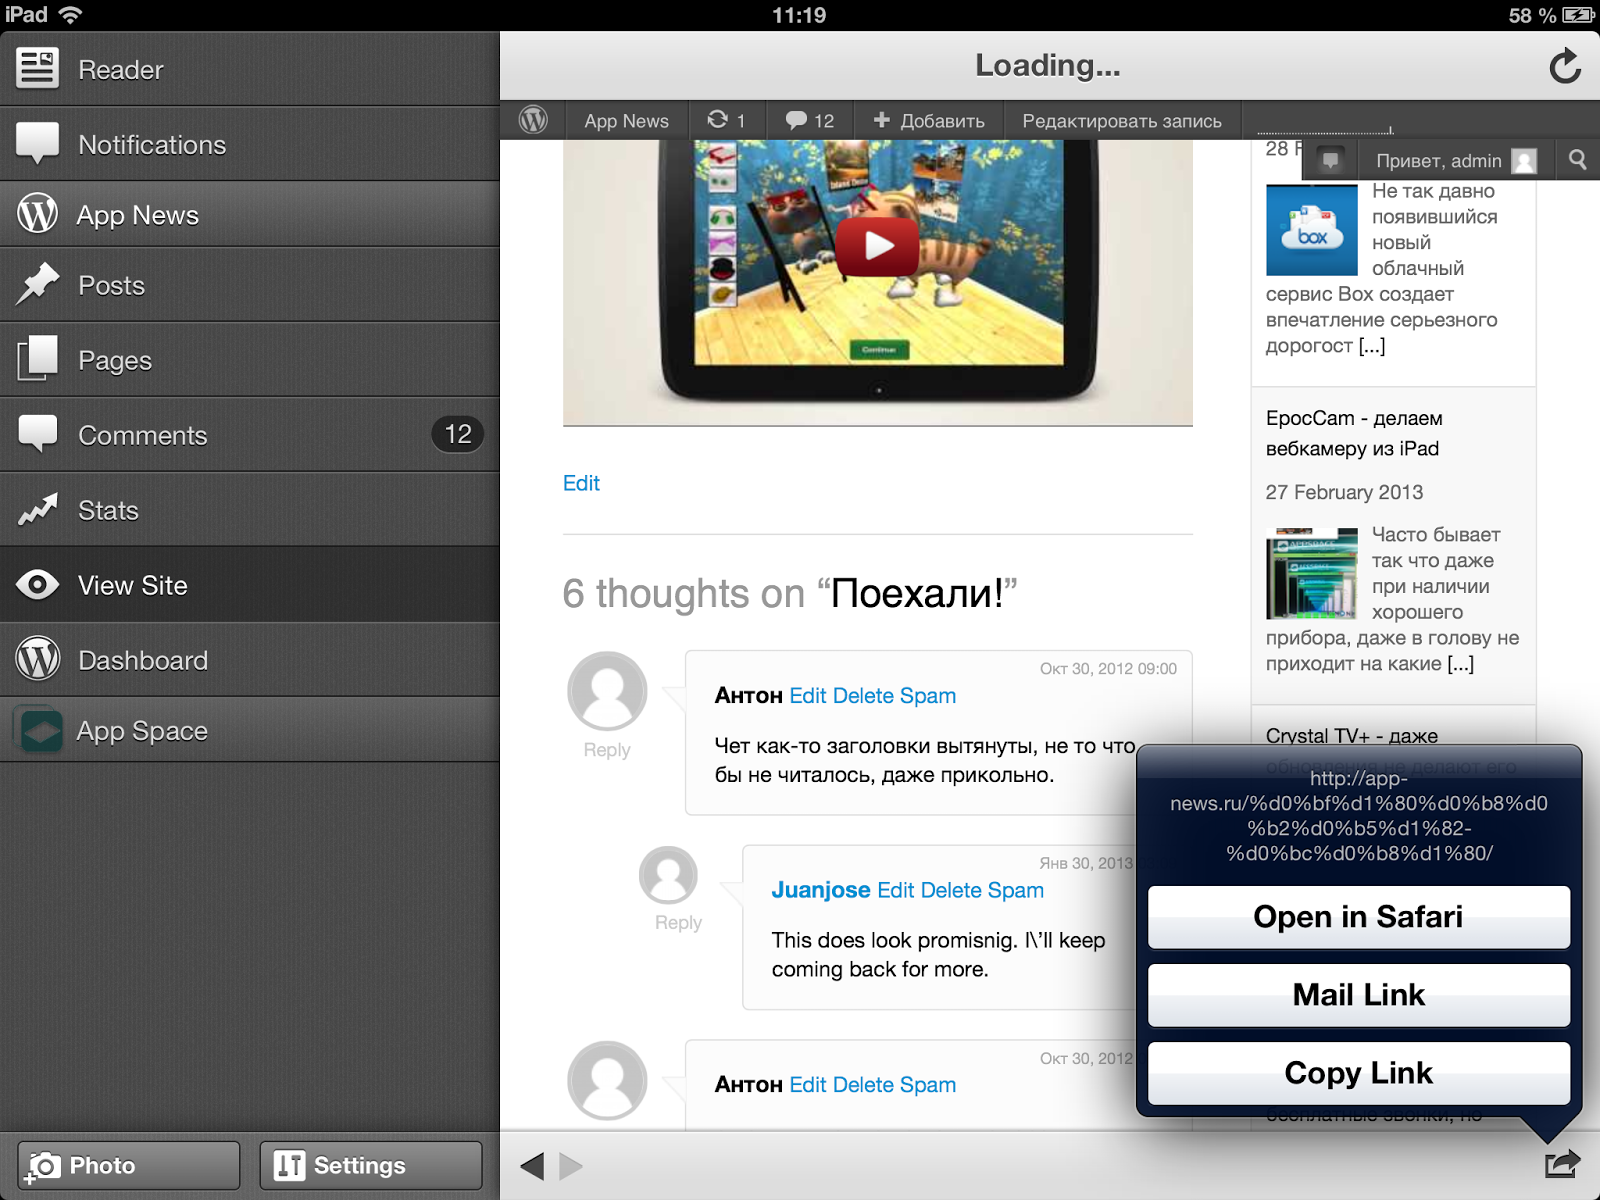Open admin bar comments count 12
The image size is (1600, 1200).
[x=809, y=121]
